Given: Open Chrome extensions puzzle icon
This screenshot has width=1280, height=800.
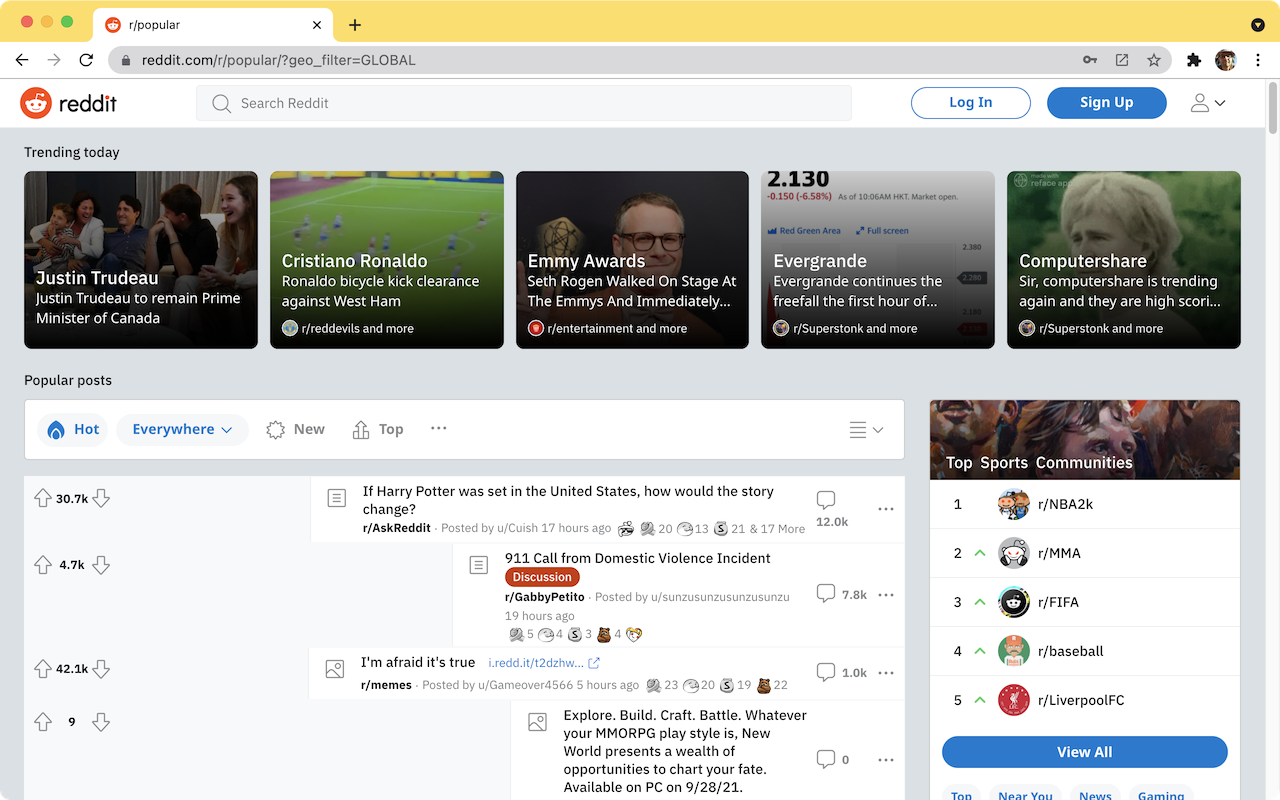Looking at the screenshot, I should (x=1193, y=60).
